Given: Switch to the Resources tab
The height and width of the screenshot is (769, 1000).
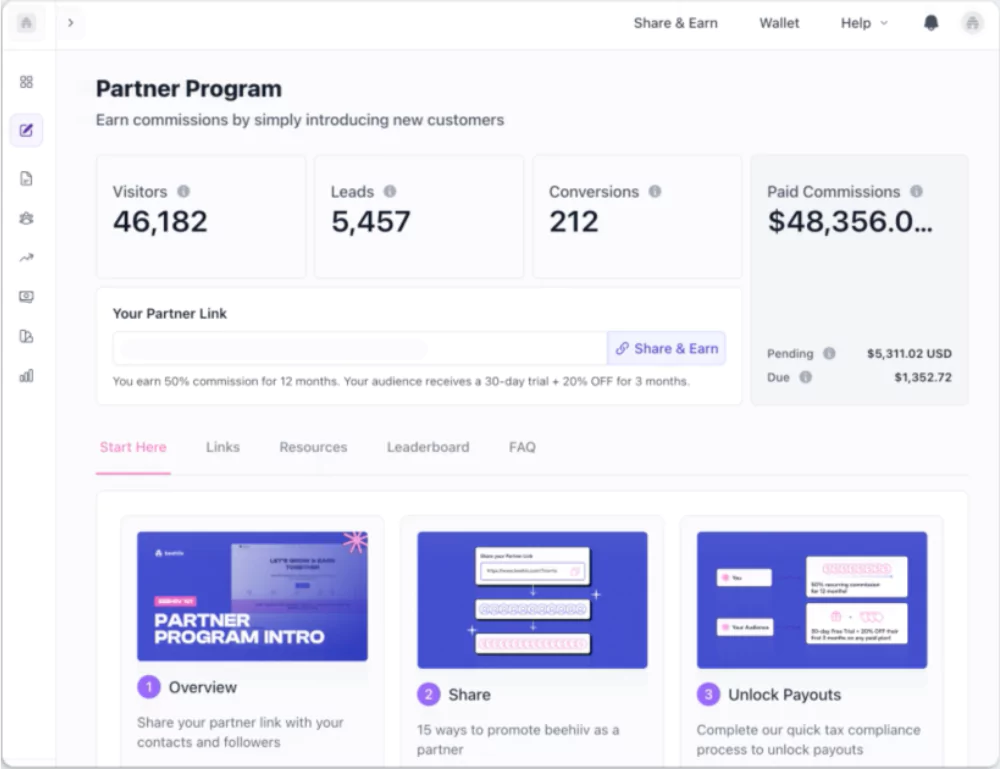Looking at the screenshot, I should (x=313, y=447).
